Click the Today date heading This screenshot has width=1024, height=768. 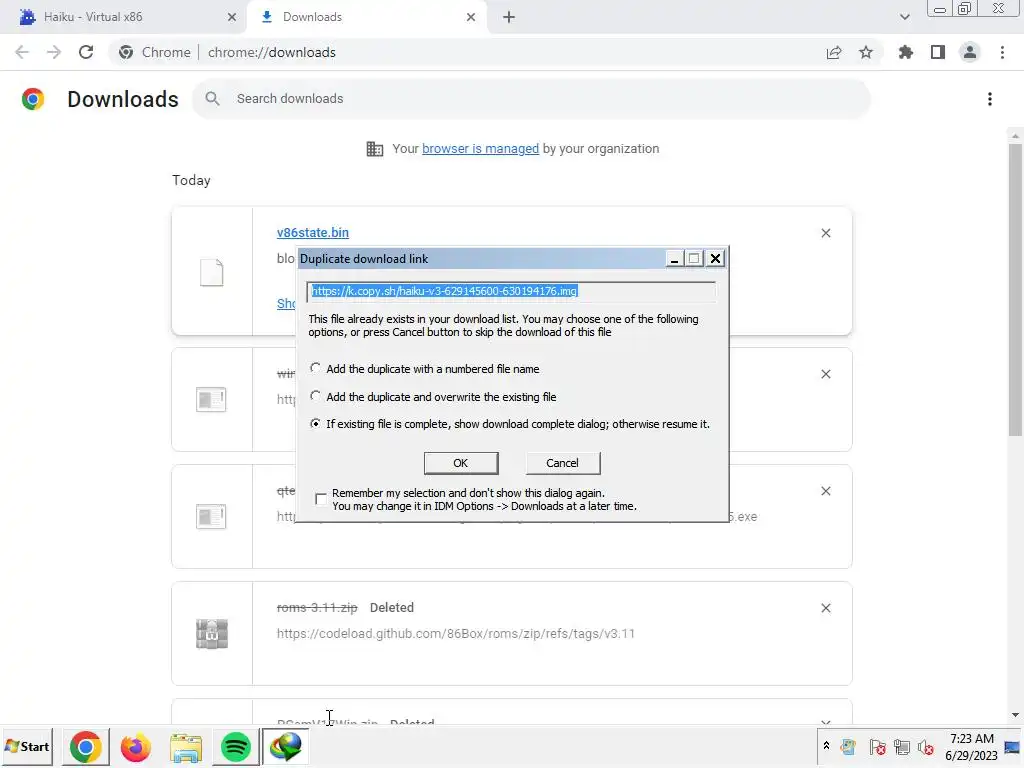point(191,180)
